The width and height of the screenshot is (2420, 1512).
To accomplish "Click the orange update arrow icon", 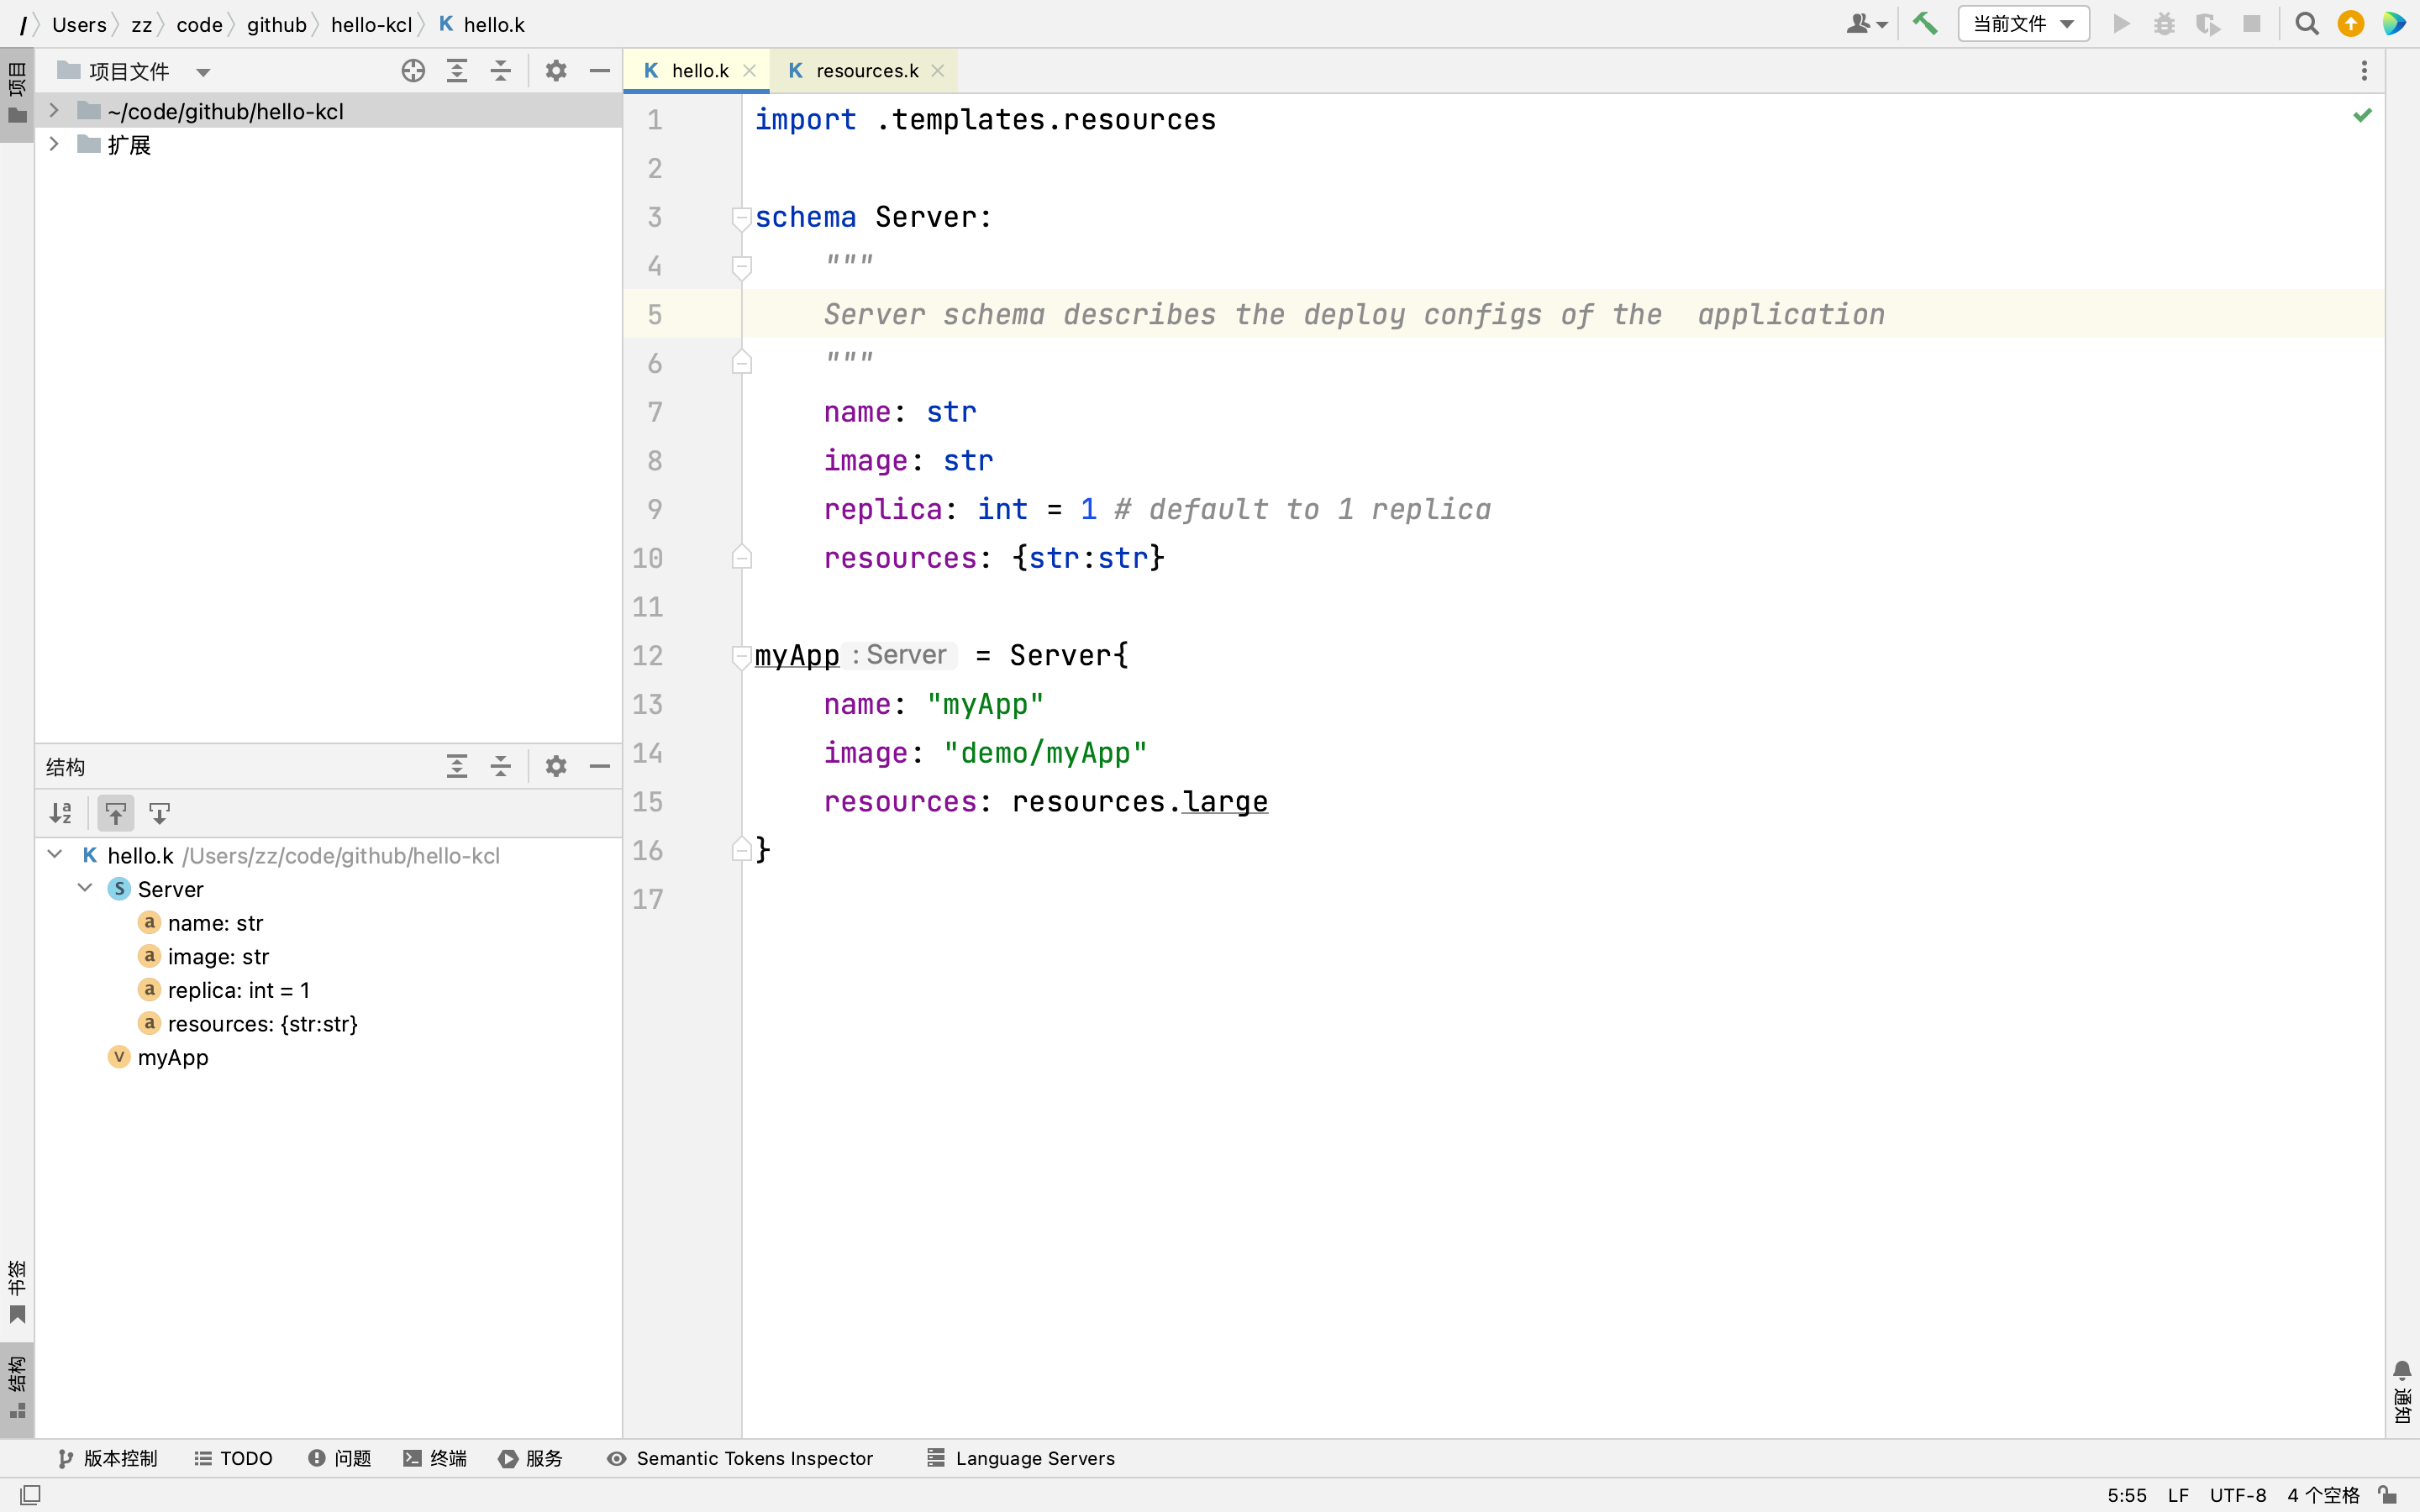I will [x=2351, y=23].
